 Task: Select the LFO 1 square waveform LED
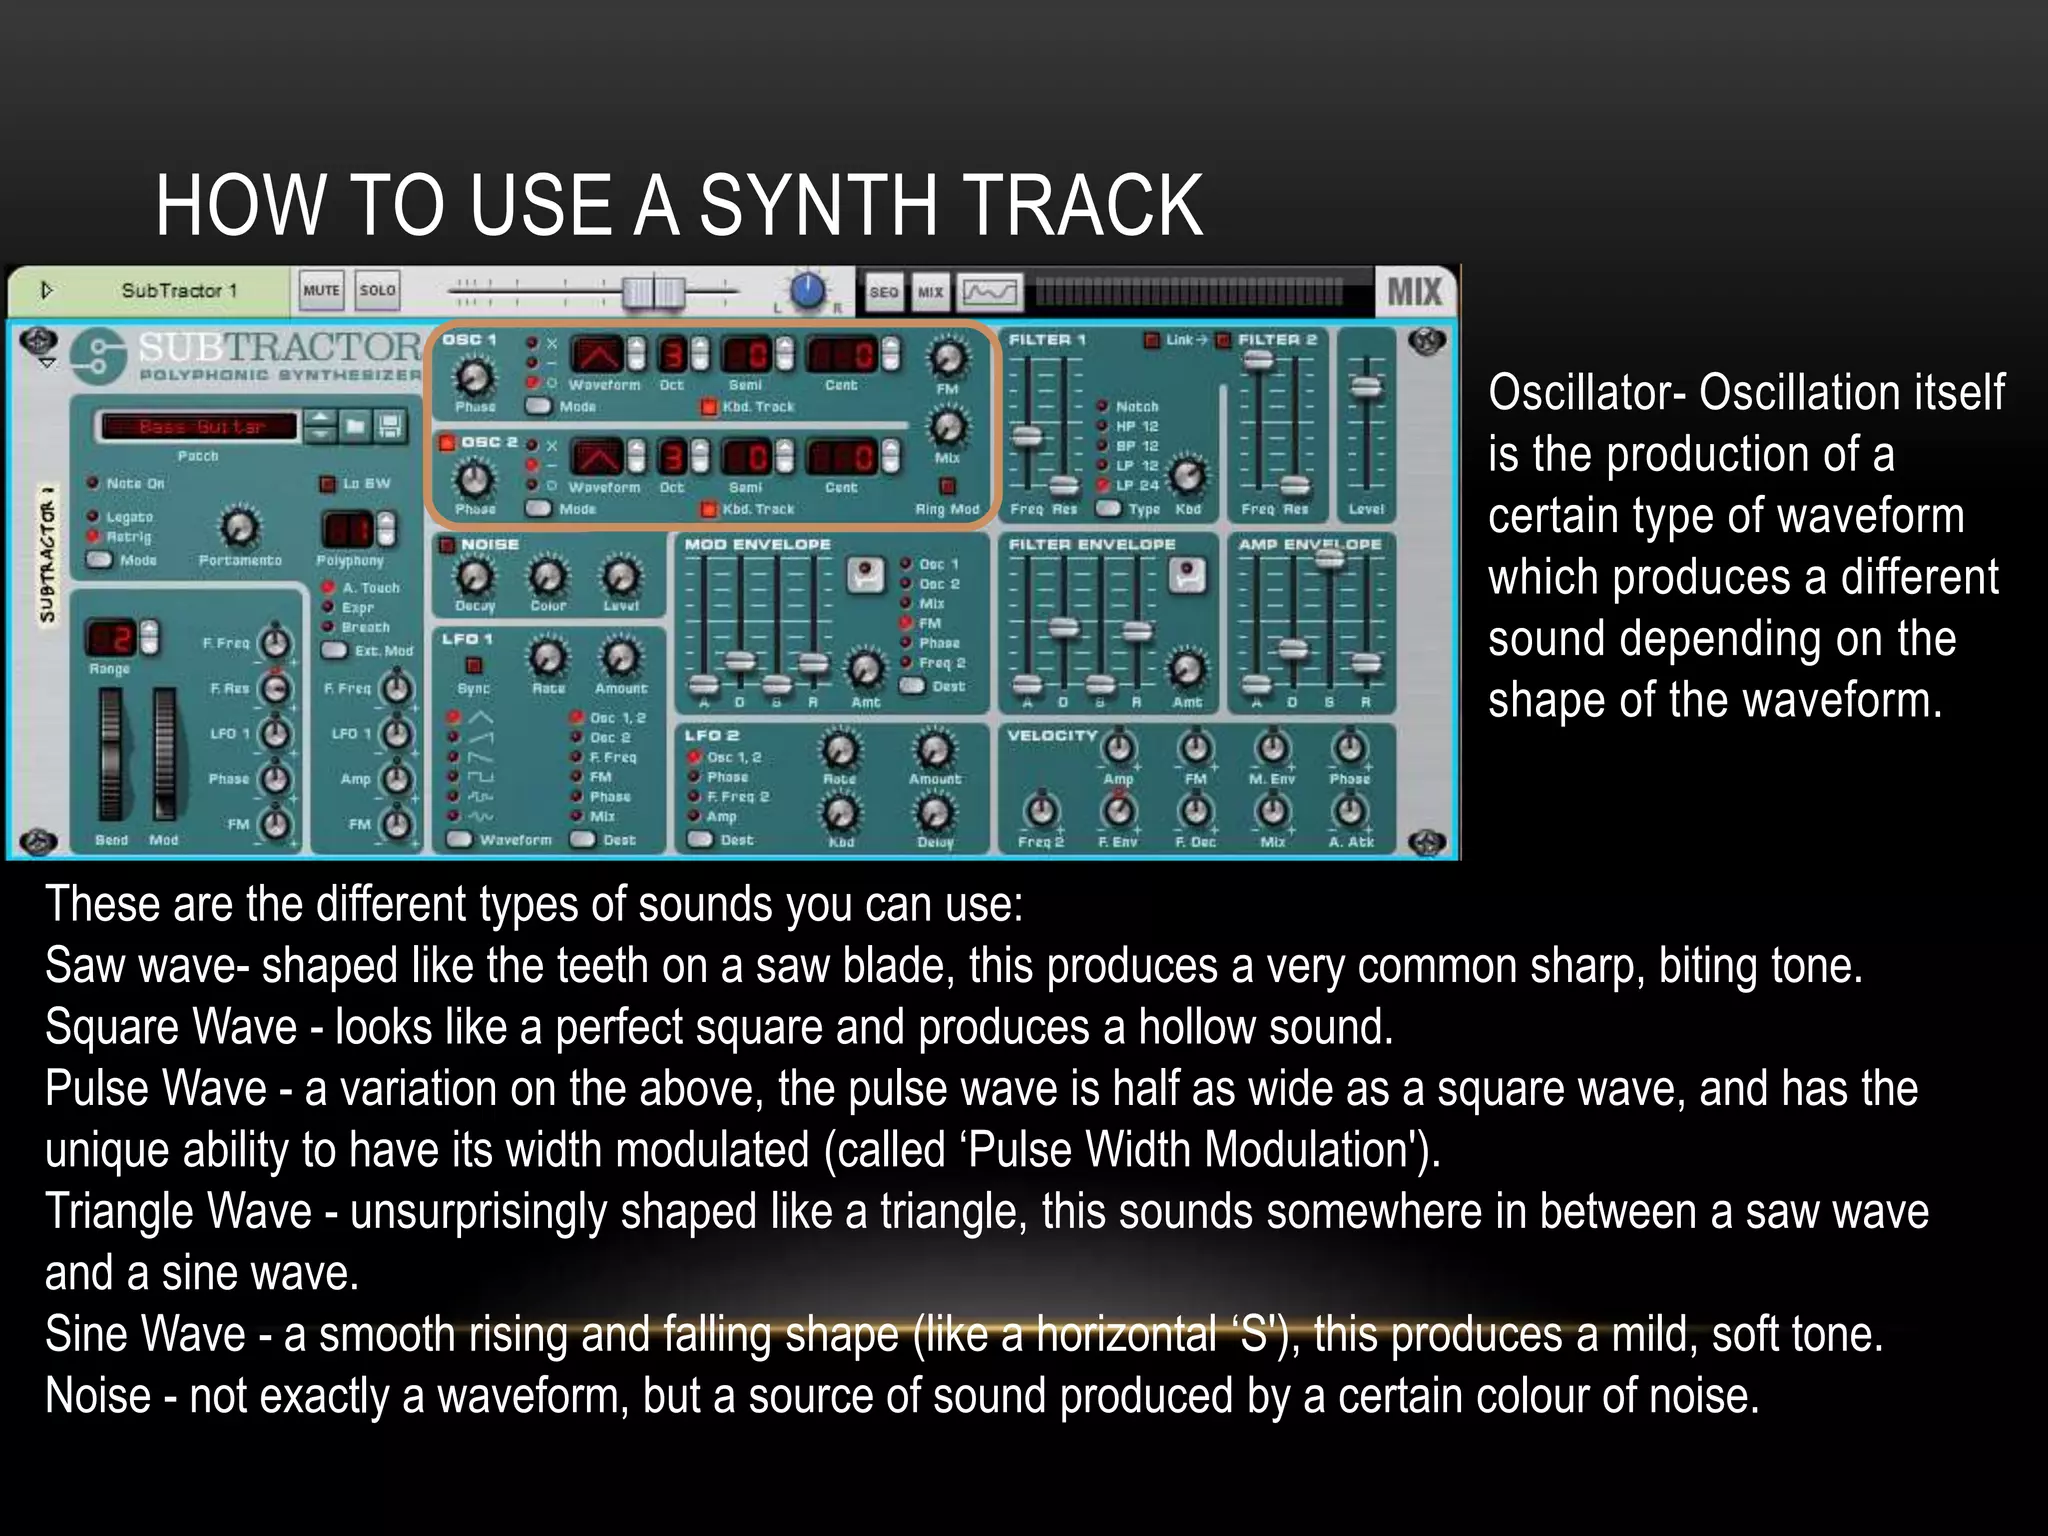(453, 776)
